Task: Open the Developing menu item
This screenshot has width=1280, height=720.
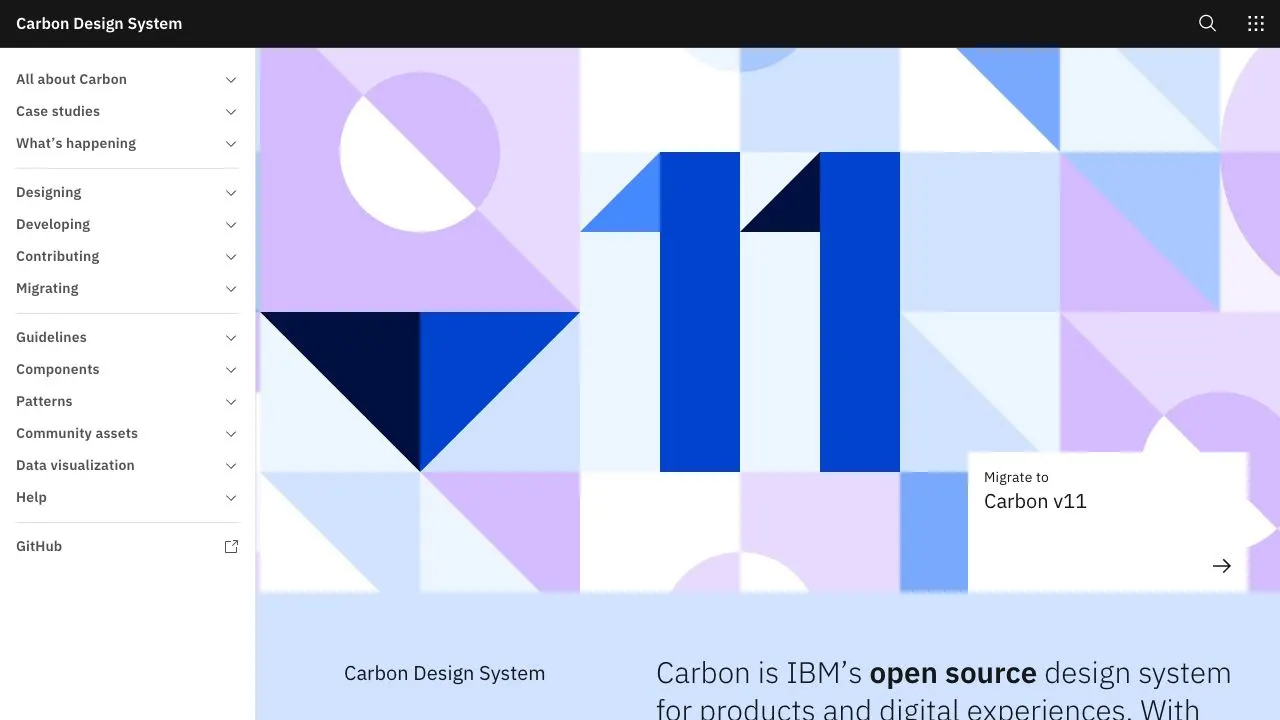Action: 53,224
